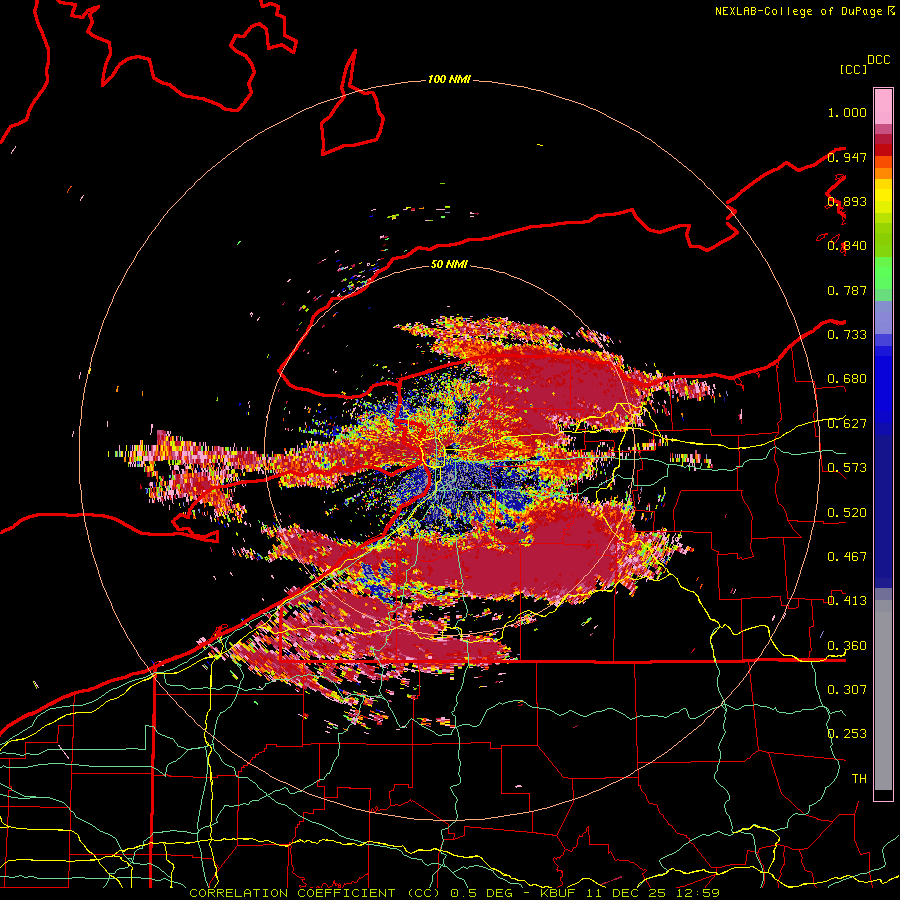Viewport: 900px width, 900px height.
Task: Click the 0.467 legend value
Action: click(x=847, y=557)
